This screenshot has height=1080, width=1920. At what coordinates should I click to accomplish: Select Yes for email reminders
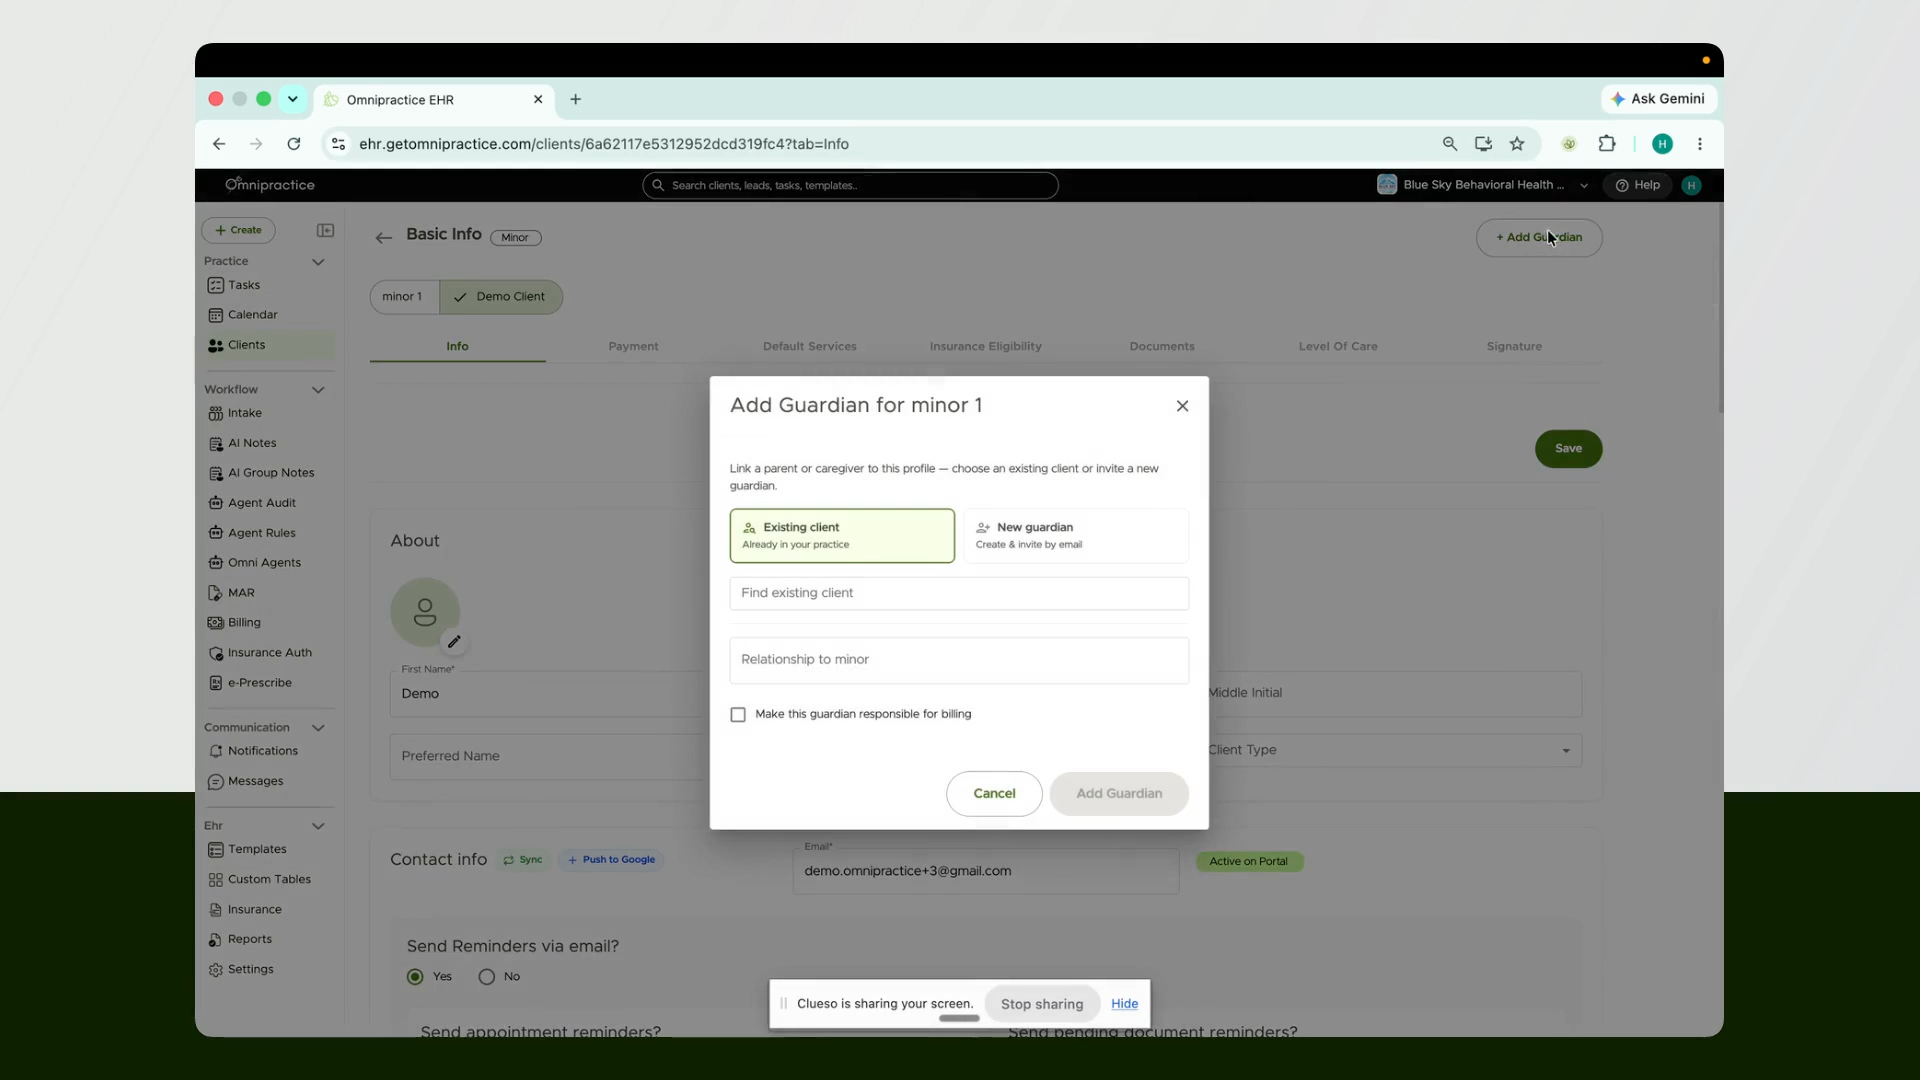click(415, 977)
